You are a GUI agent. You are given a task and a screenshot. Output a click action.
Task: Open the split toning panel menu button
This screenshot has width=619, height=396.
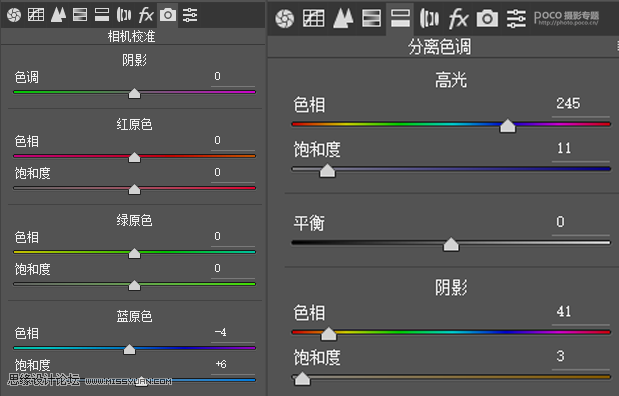point(617,46)
